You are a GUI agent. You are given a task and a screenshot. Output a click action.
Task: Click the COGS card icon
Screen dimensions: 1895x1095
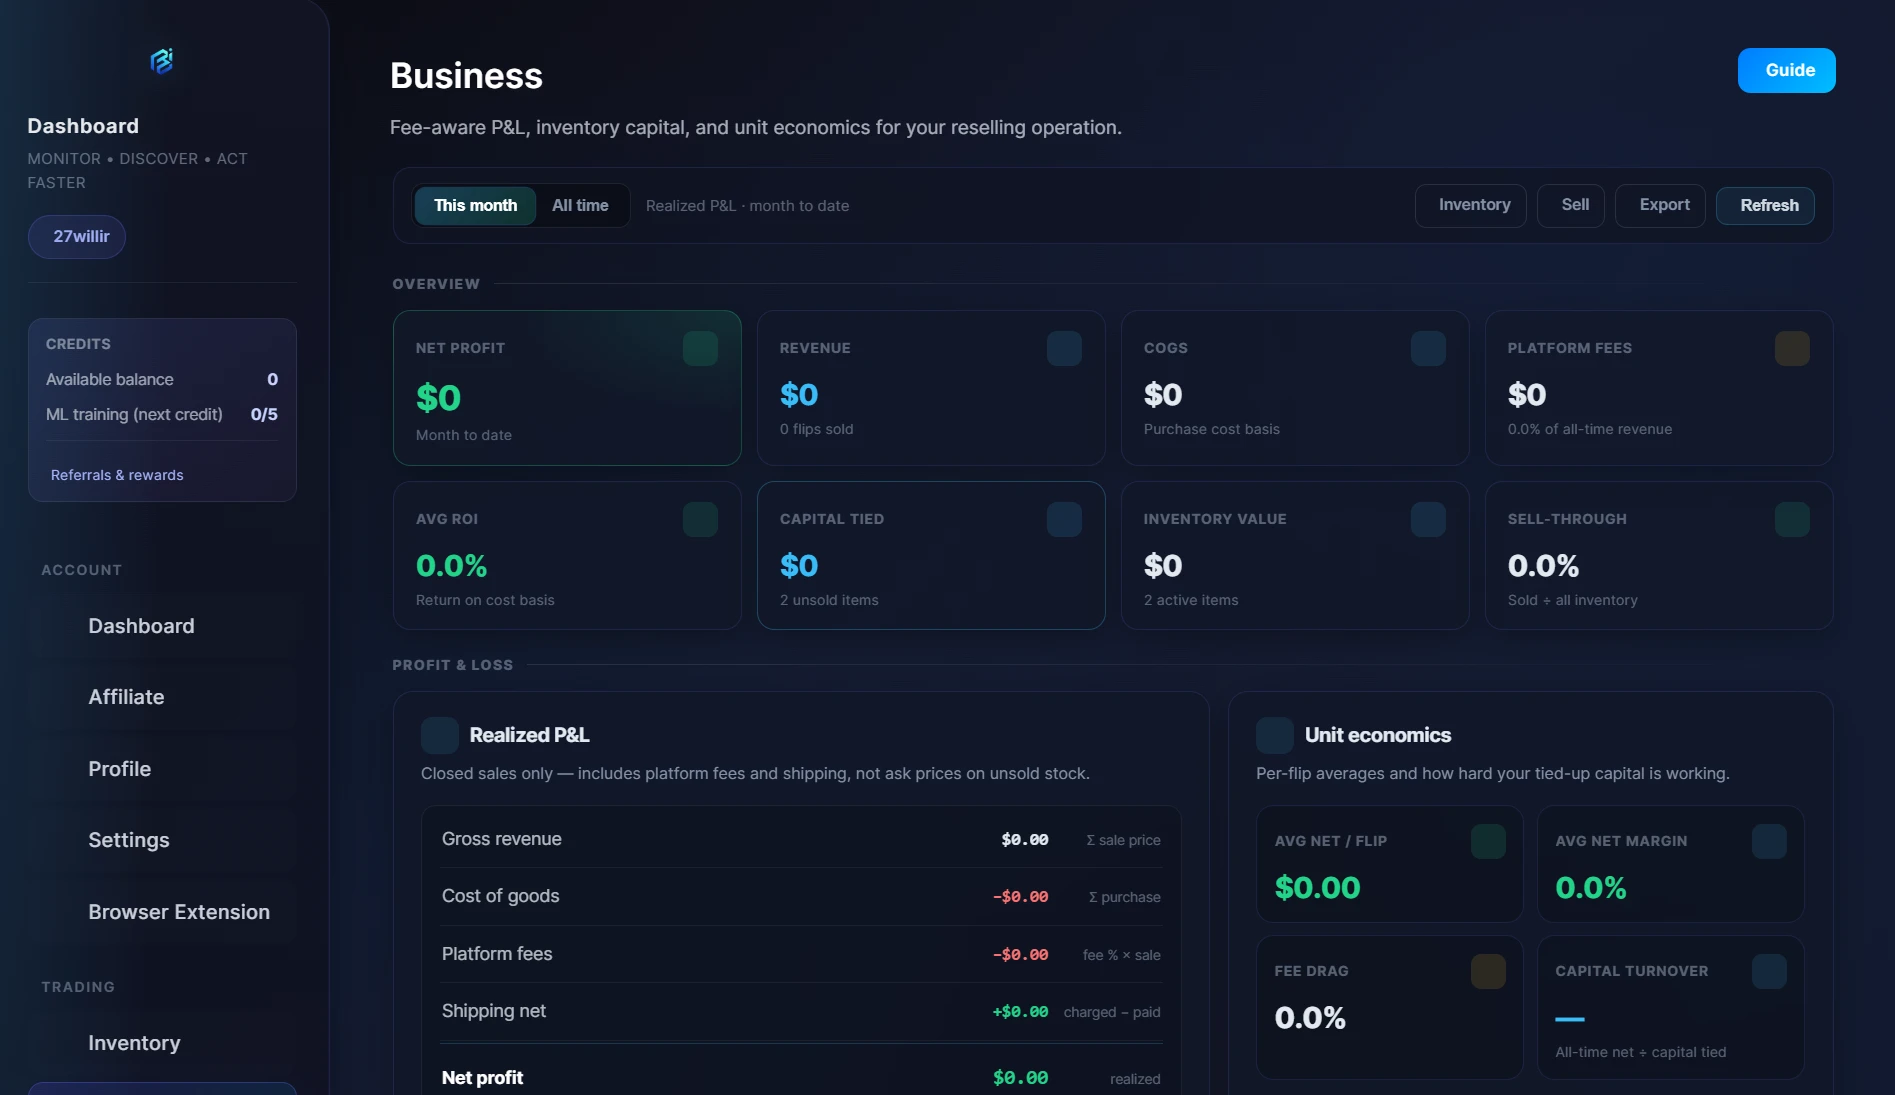(x=1428, y=348)
